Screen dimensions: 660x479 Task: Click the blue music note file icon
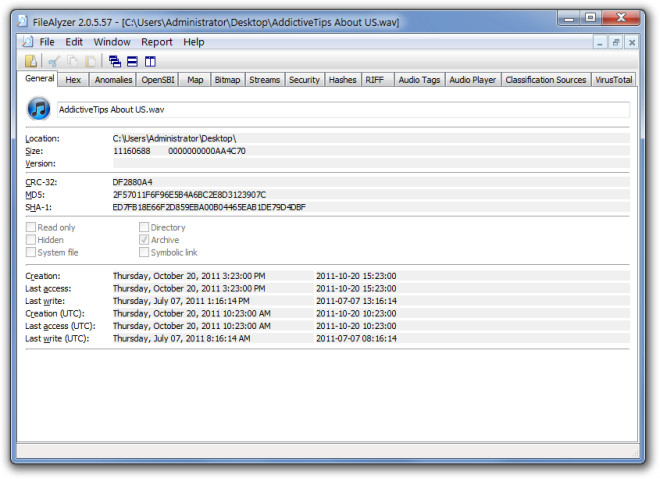tap(39, 109)
